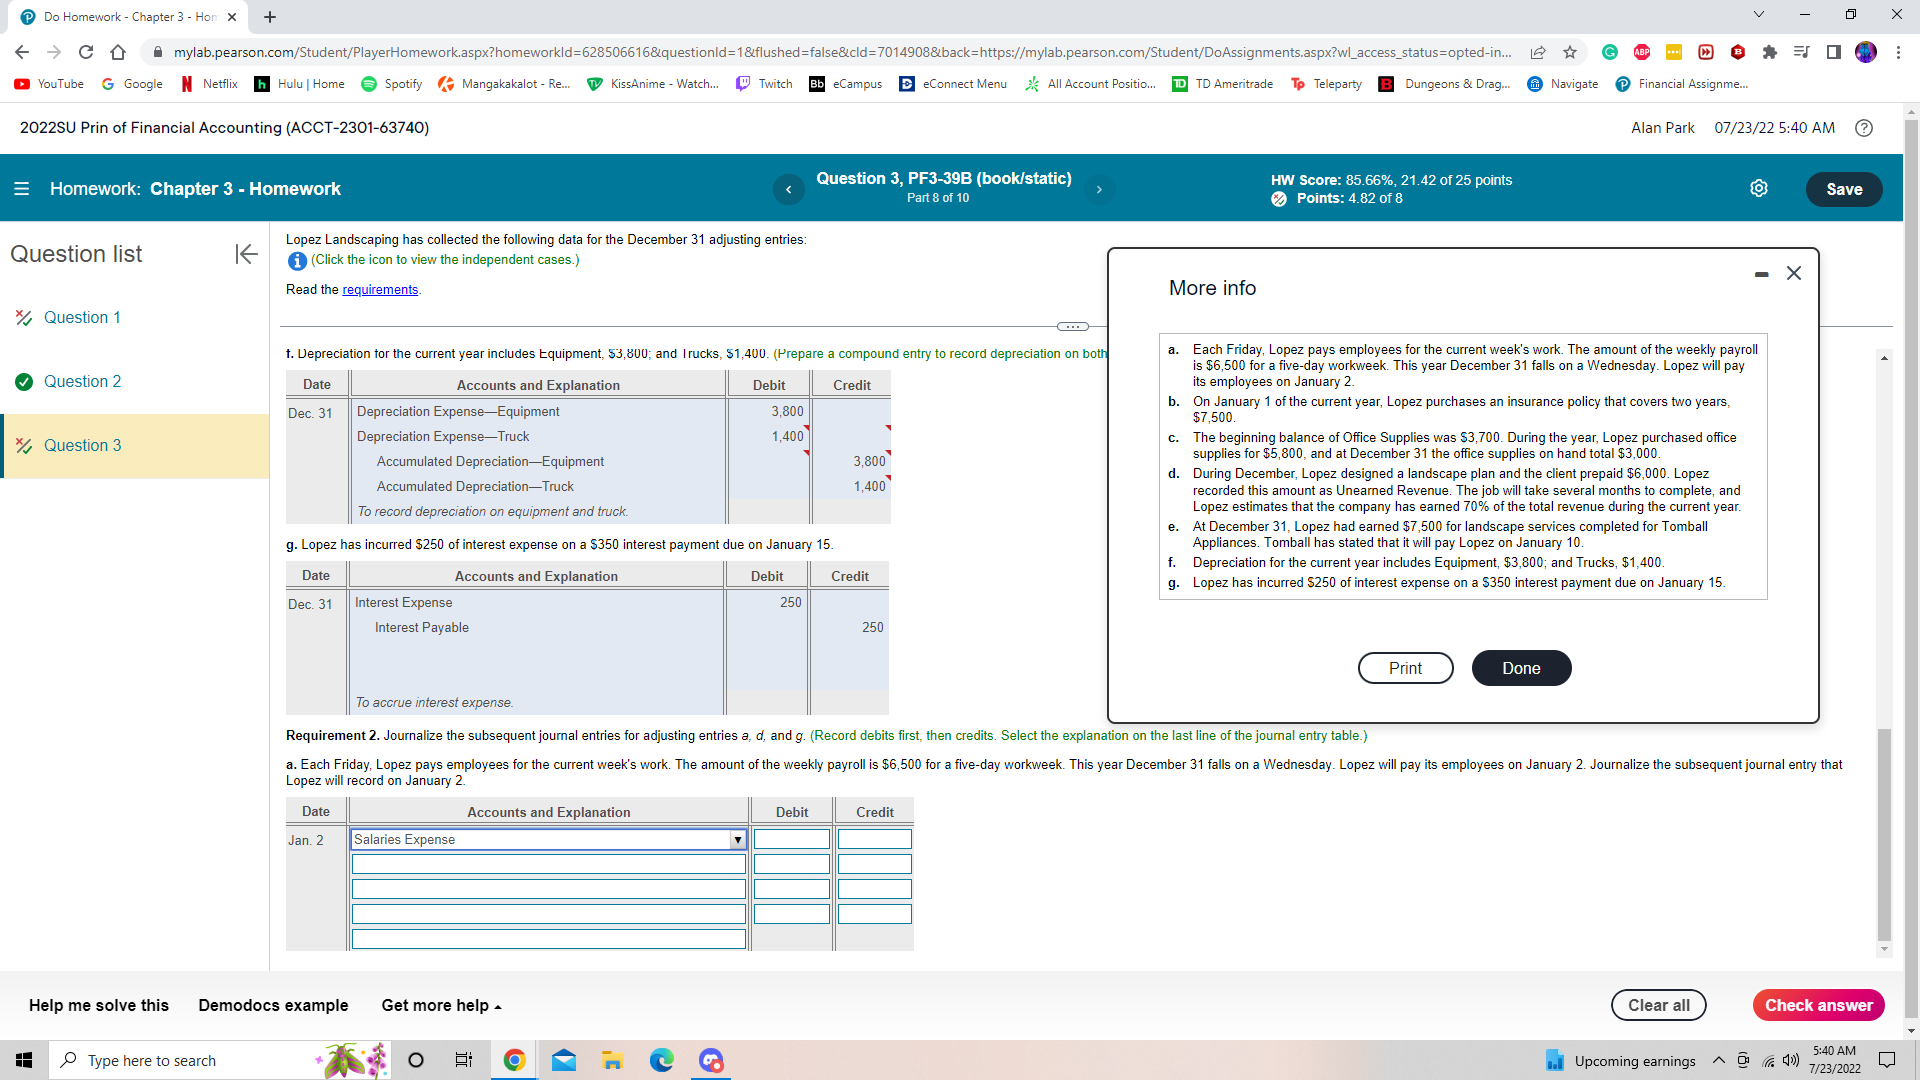Go to previous question arrow
1920x1080 pixels.
pos(788,189)
